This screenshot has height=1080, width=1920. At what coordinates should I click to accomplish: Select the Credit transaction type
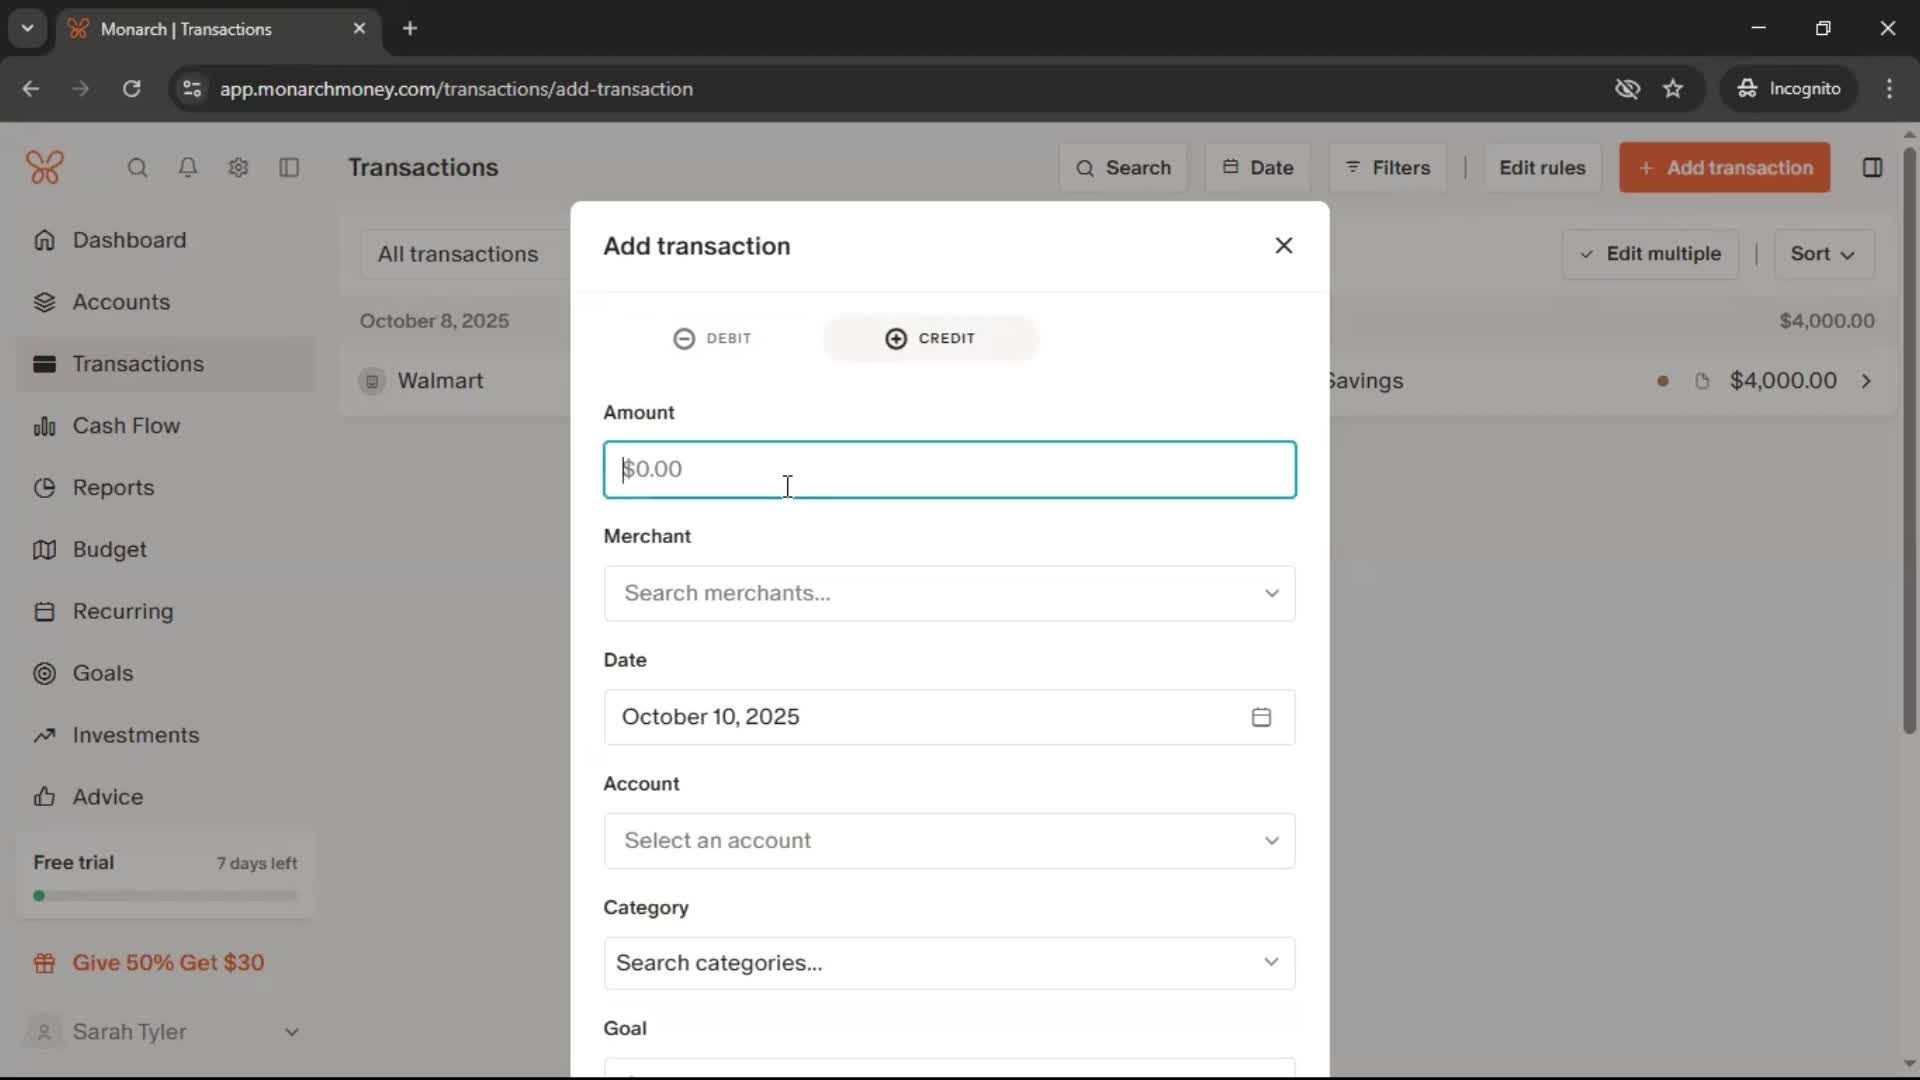[930, 338]
